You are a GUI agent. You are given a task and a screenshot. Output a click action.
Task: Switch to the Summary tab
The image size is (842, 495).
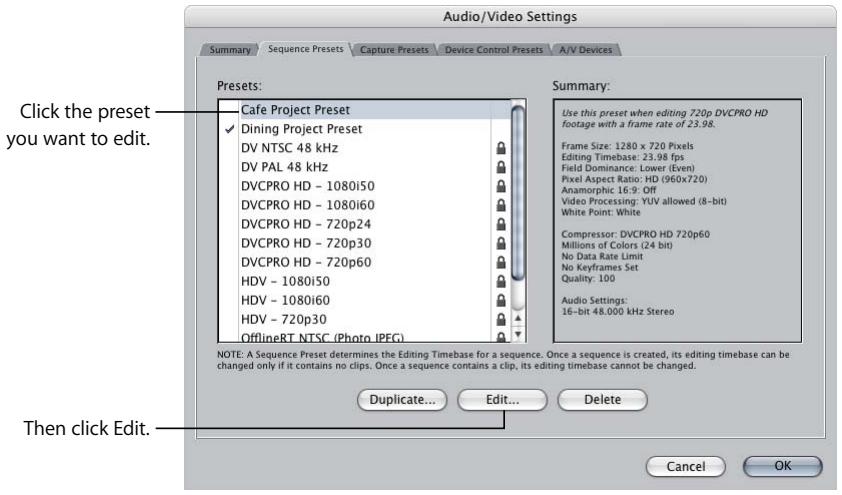click(x=230, y=50)
